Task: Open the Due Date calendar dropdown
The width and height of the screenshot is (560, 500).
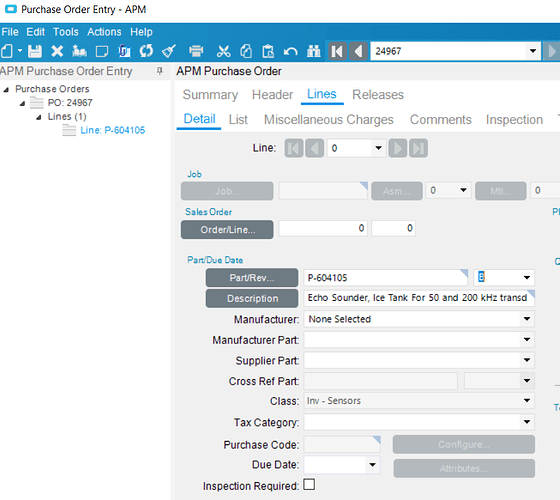Action: [372, 465]
